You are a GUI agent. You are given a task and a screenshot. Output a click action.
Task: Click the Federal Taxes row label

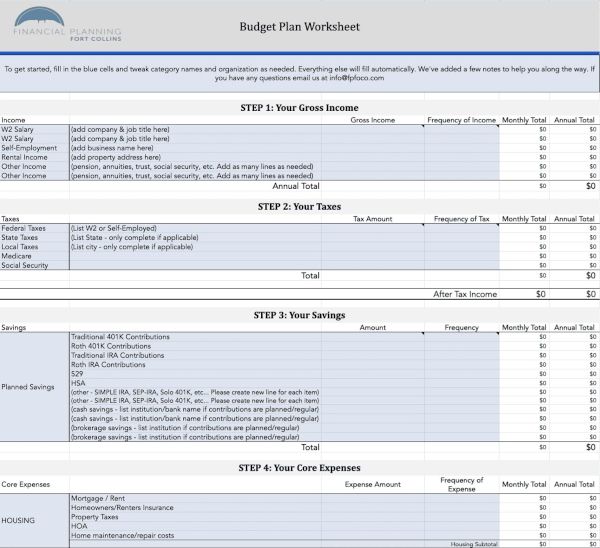click(23, 228)
